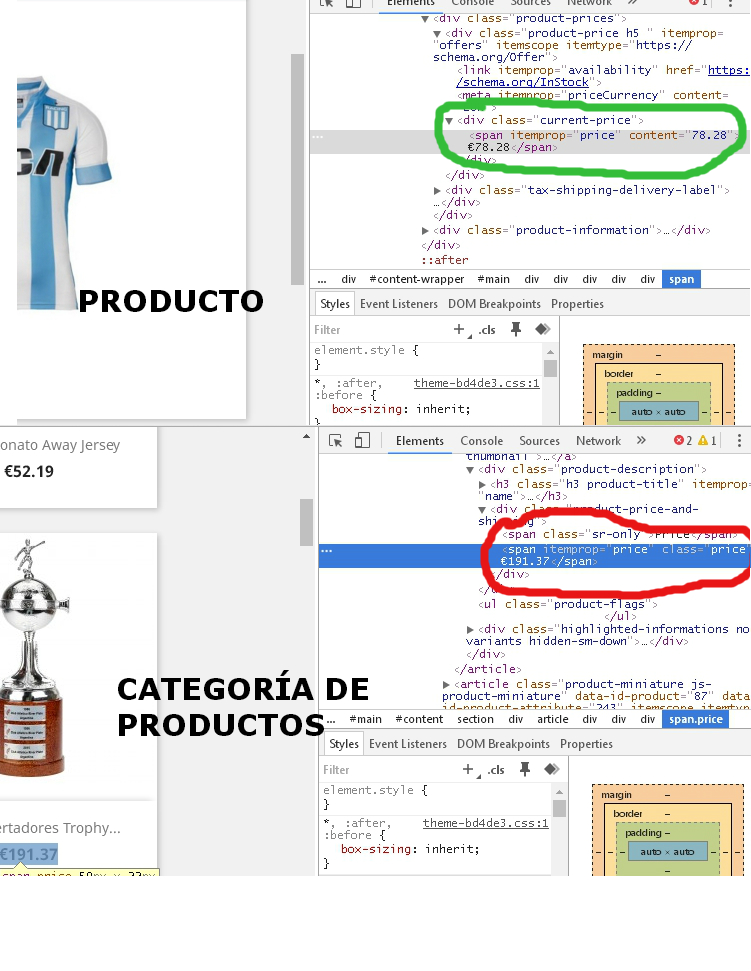Open Properties tab in lower DevTools

click(x=586, y=744)
